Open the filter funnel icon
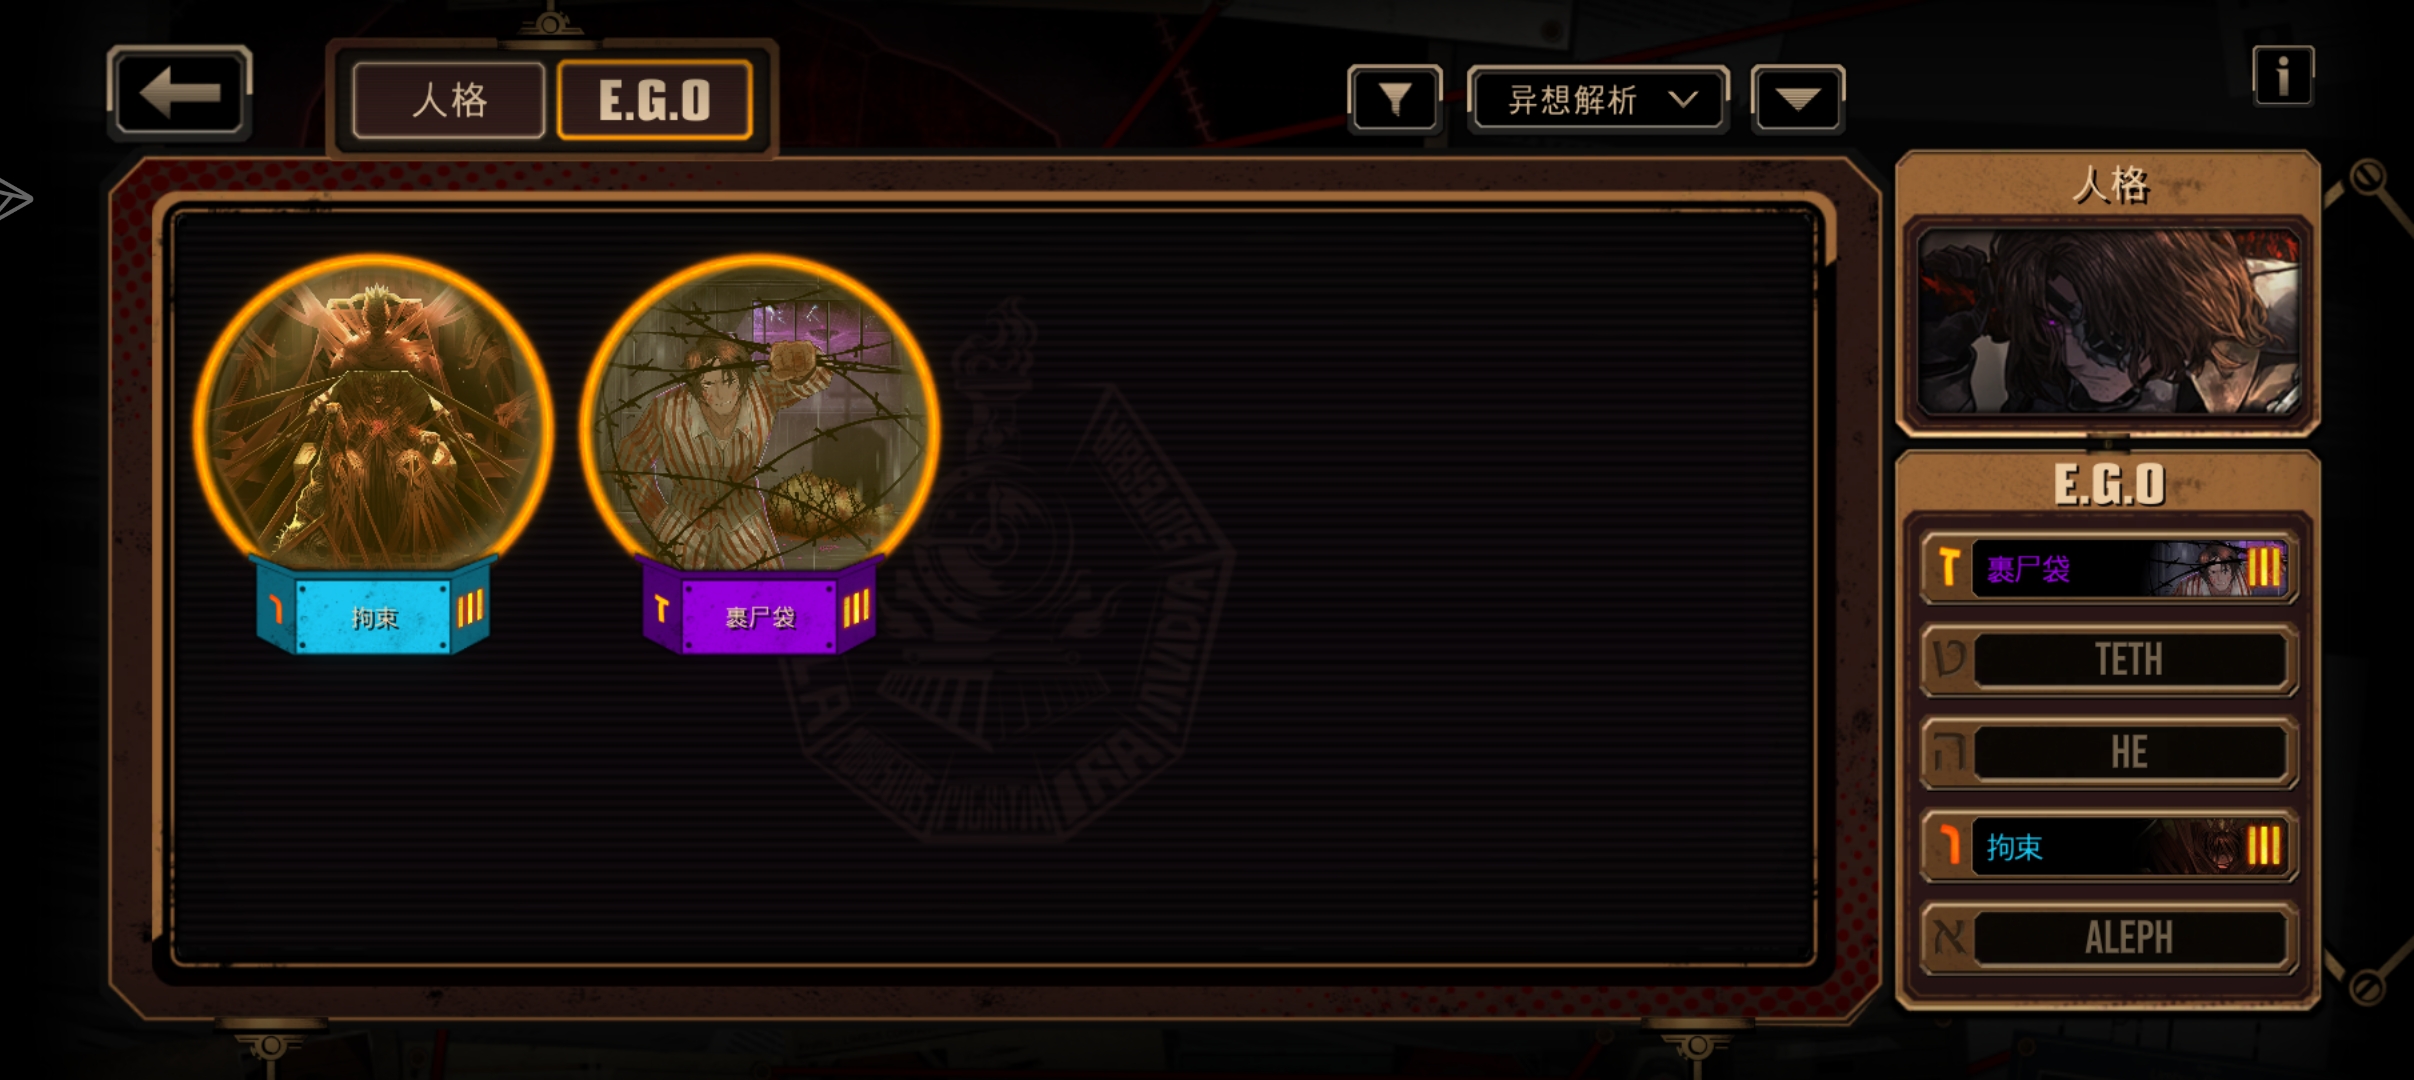The image size is (2414, 1080). point(1395,99)
